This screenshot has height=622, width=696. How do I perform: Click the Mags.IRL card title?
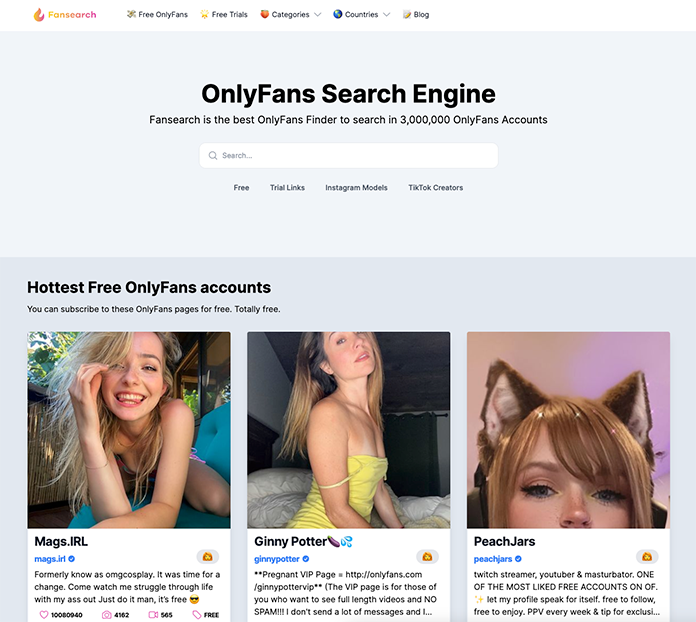click(x=61, y=542)
